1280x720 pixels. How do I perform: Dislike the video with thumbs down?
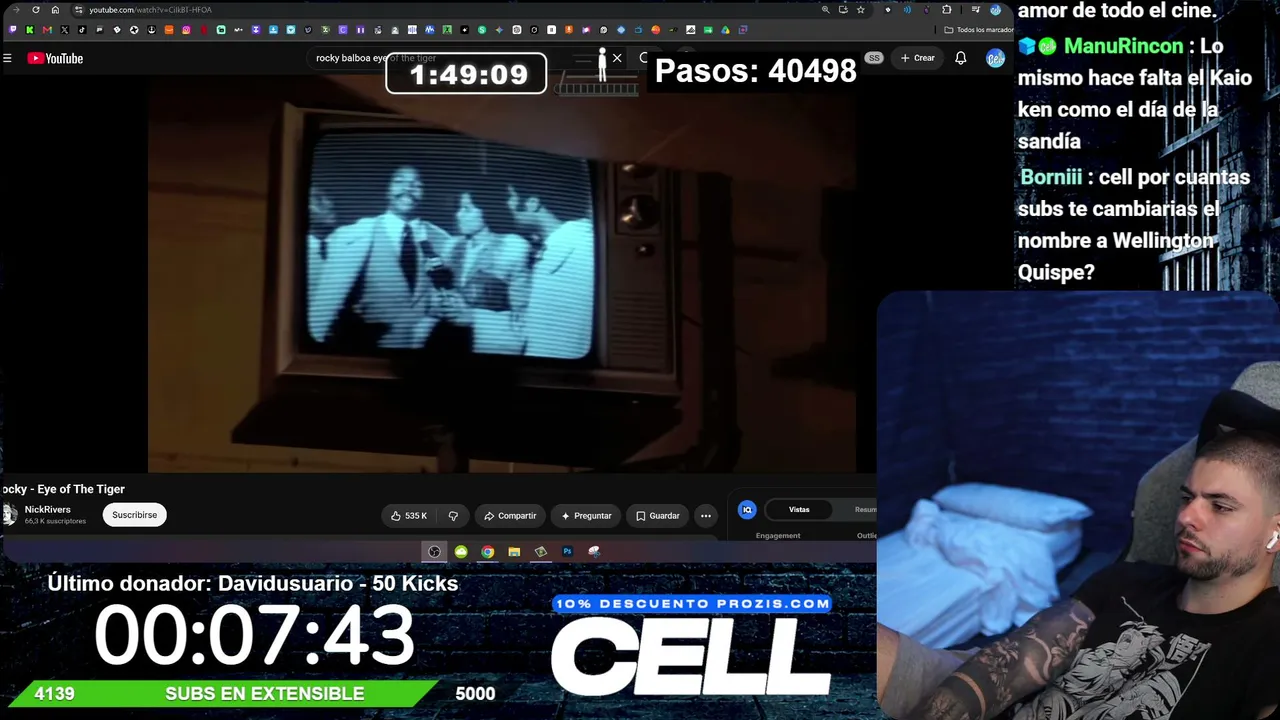[453, 516]
